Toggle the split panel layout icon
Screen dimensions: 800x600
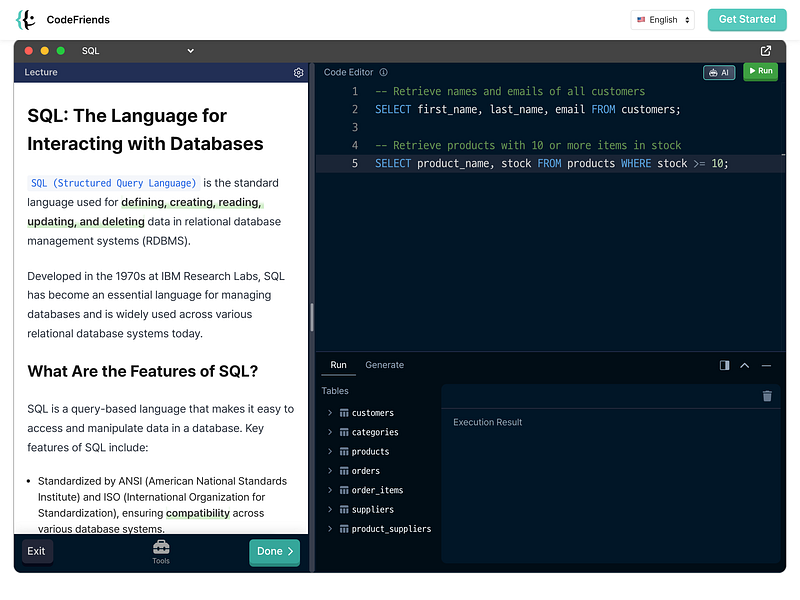point(724,366)
